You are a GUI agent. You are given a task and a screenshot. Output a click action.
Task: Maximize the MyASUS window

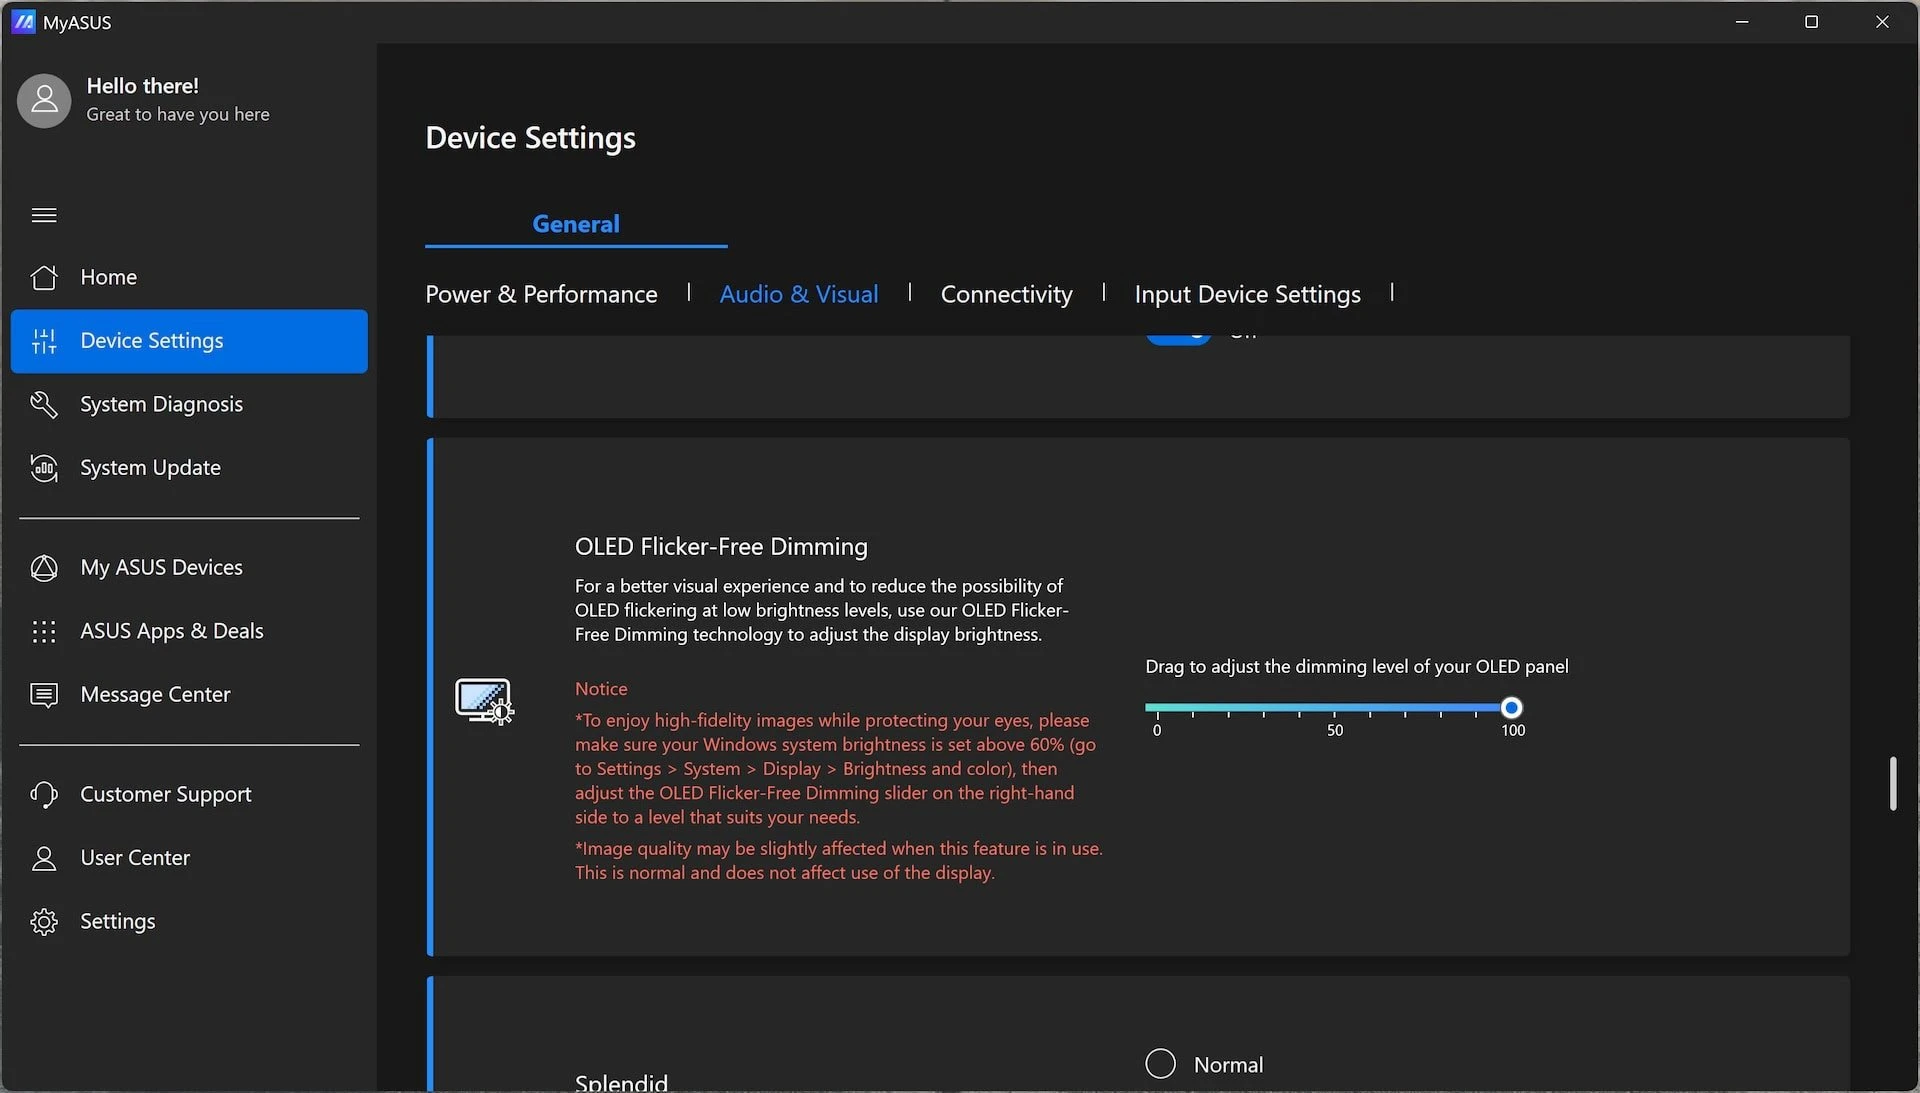click(x=1811, y=21)
